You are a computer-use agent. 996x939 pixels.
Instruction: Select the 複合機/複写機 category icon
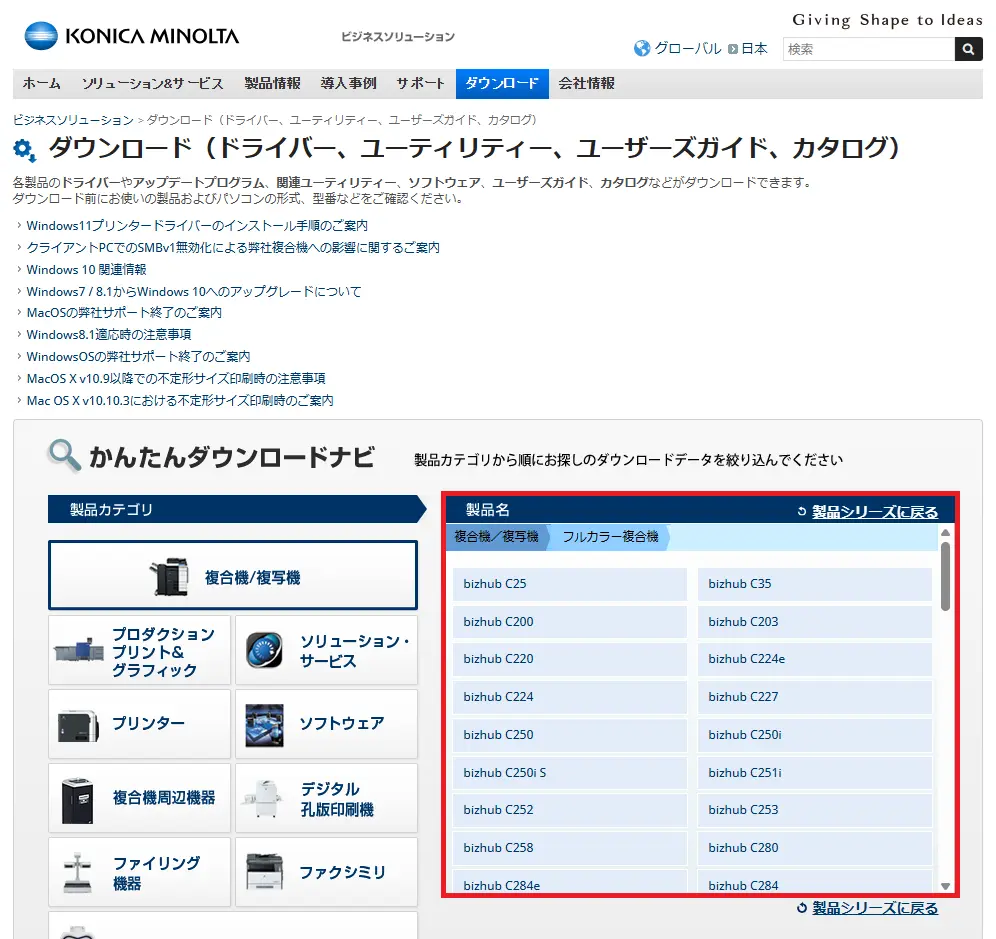pyautogui.click(x=168, y=577)
